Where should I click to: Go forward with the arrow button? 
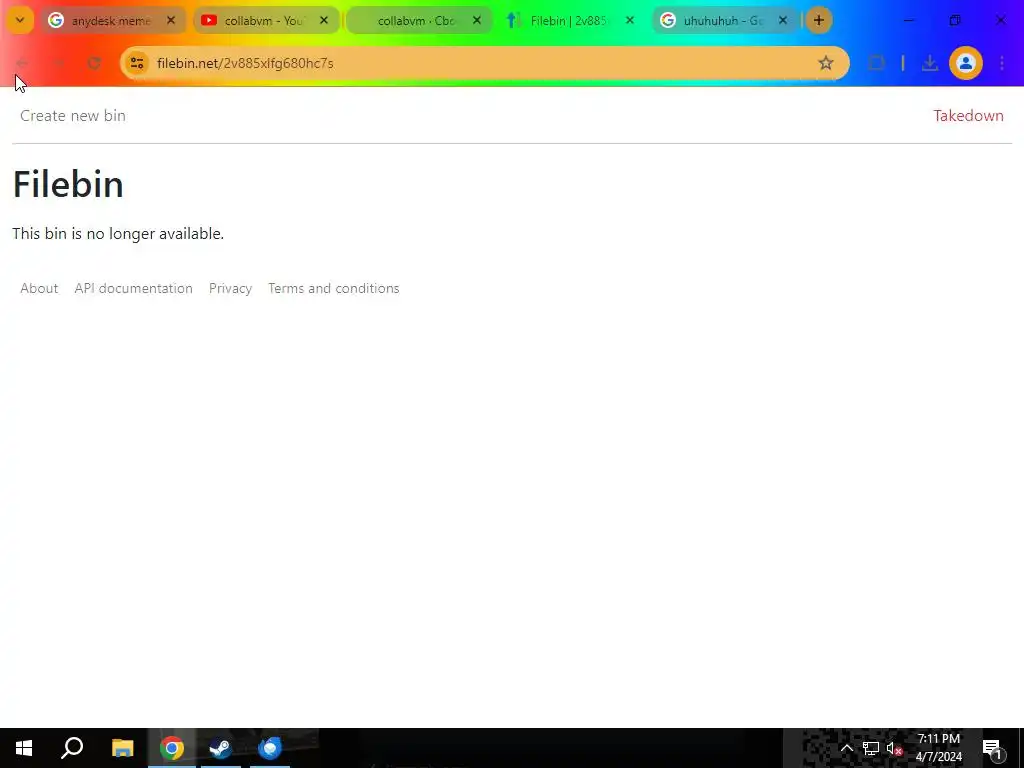(x=58, y=63)
